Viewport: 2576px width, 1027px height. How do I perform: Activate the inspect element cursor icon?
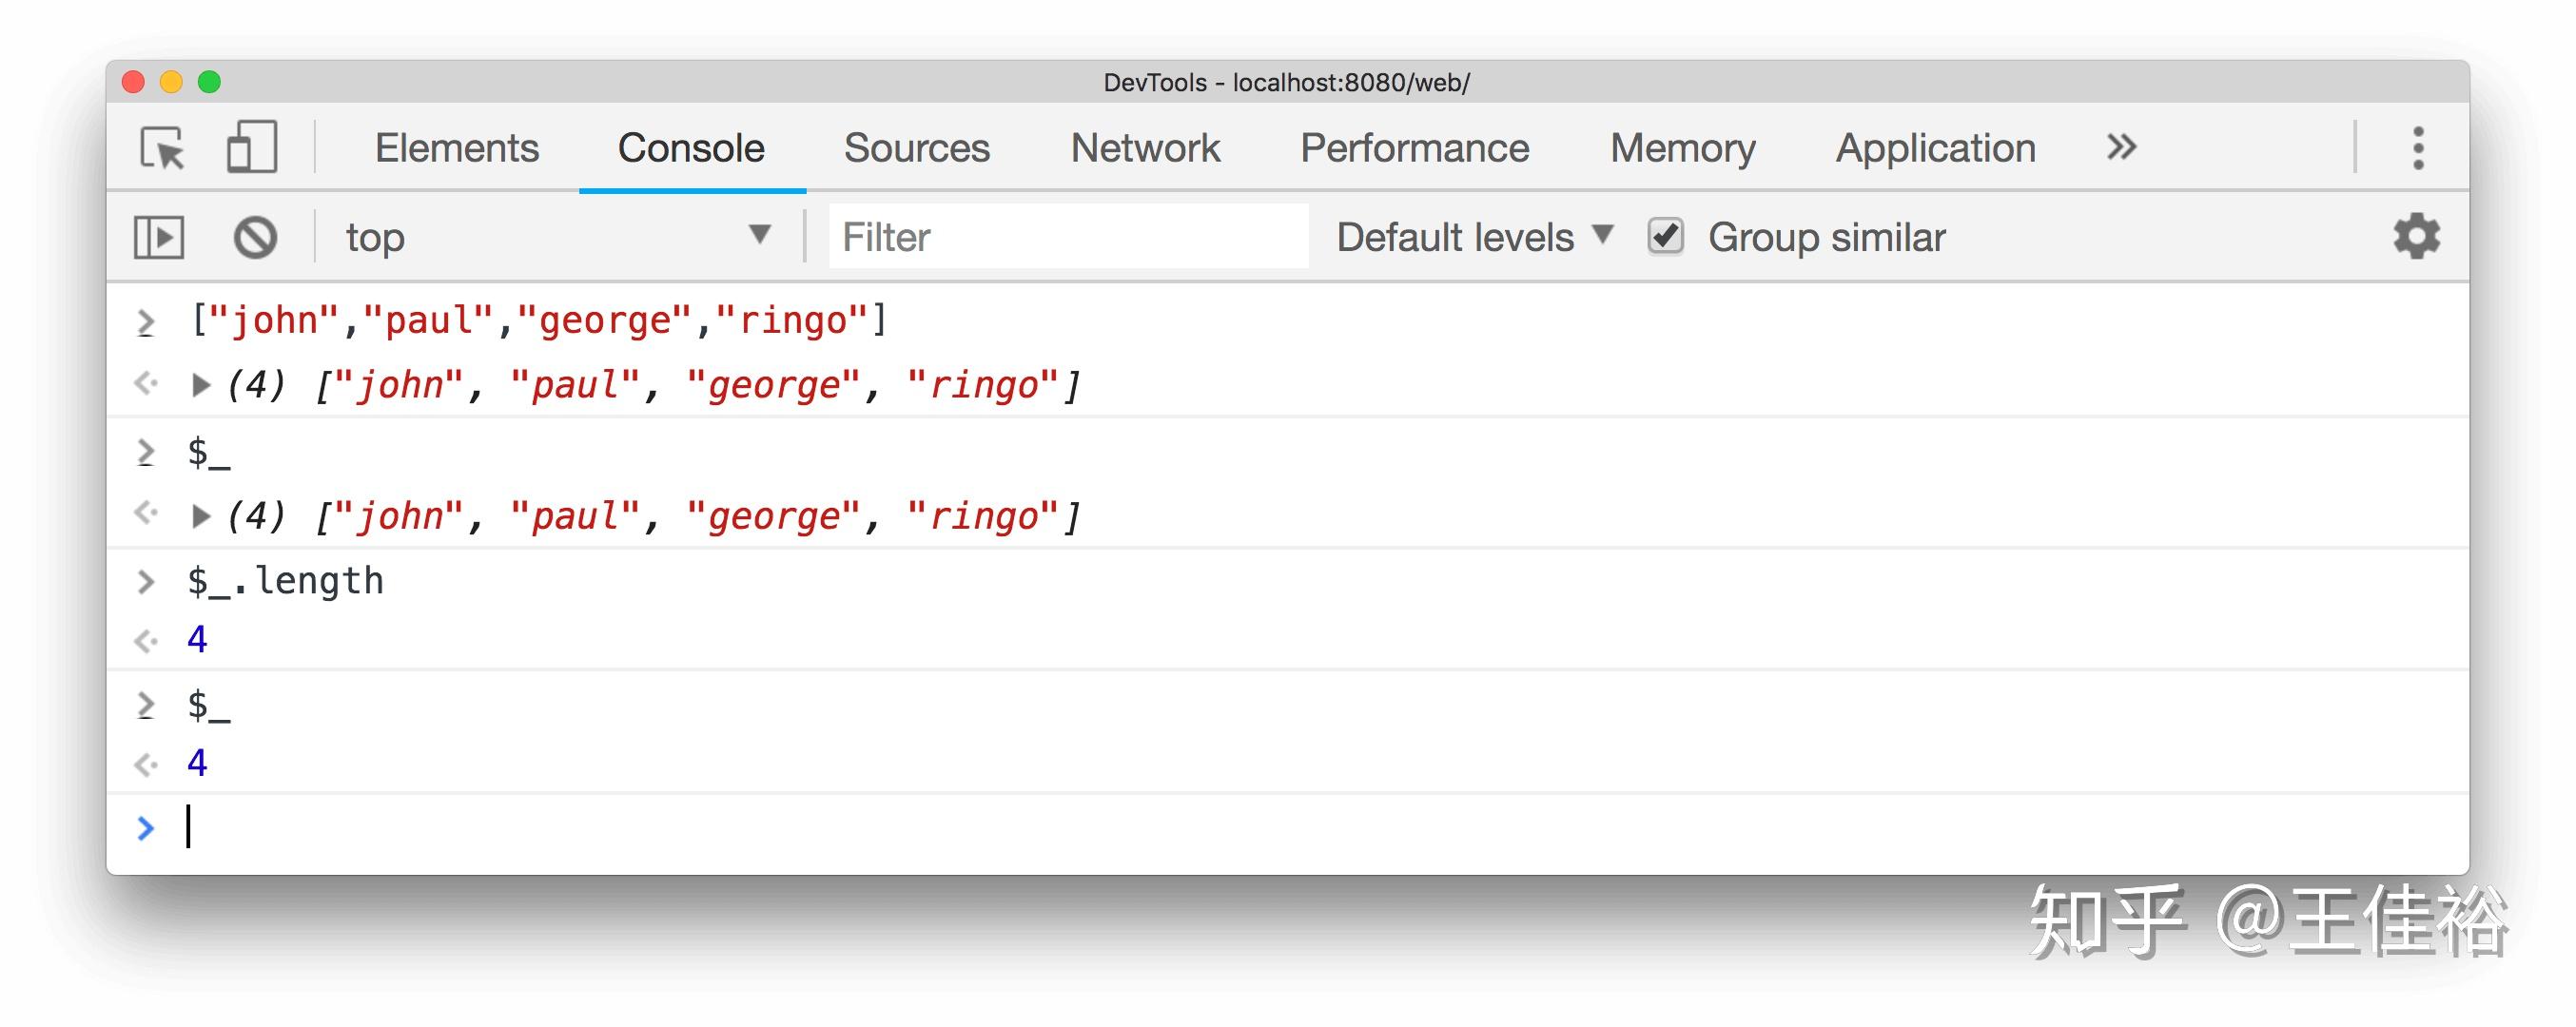(x=163, y=148)
